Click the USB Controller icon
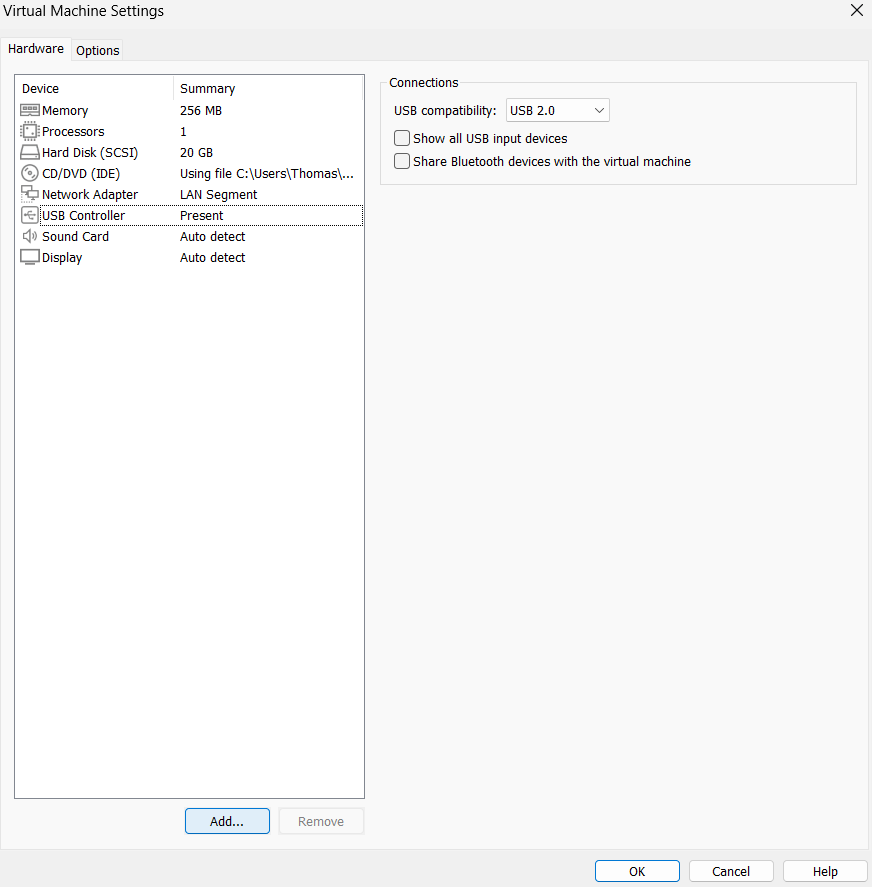This screenshot has width=872, height=887. pos(29,215)
